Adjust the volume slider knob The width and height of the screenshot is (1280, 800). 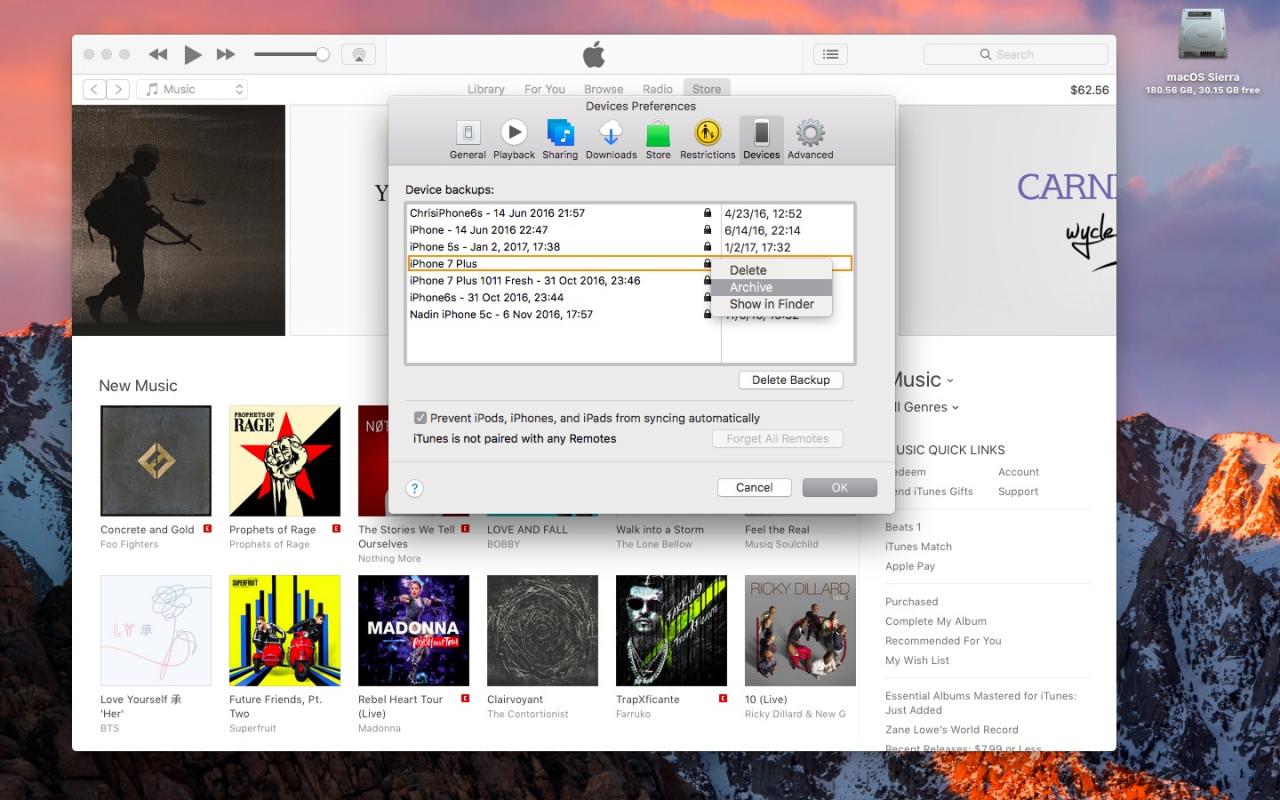click(322, 54)
